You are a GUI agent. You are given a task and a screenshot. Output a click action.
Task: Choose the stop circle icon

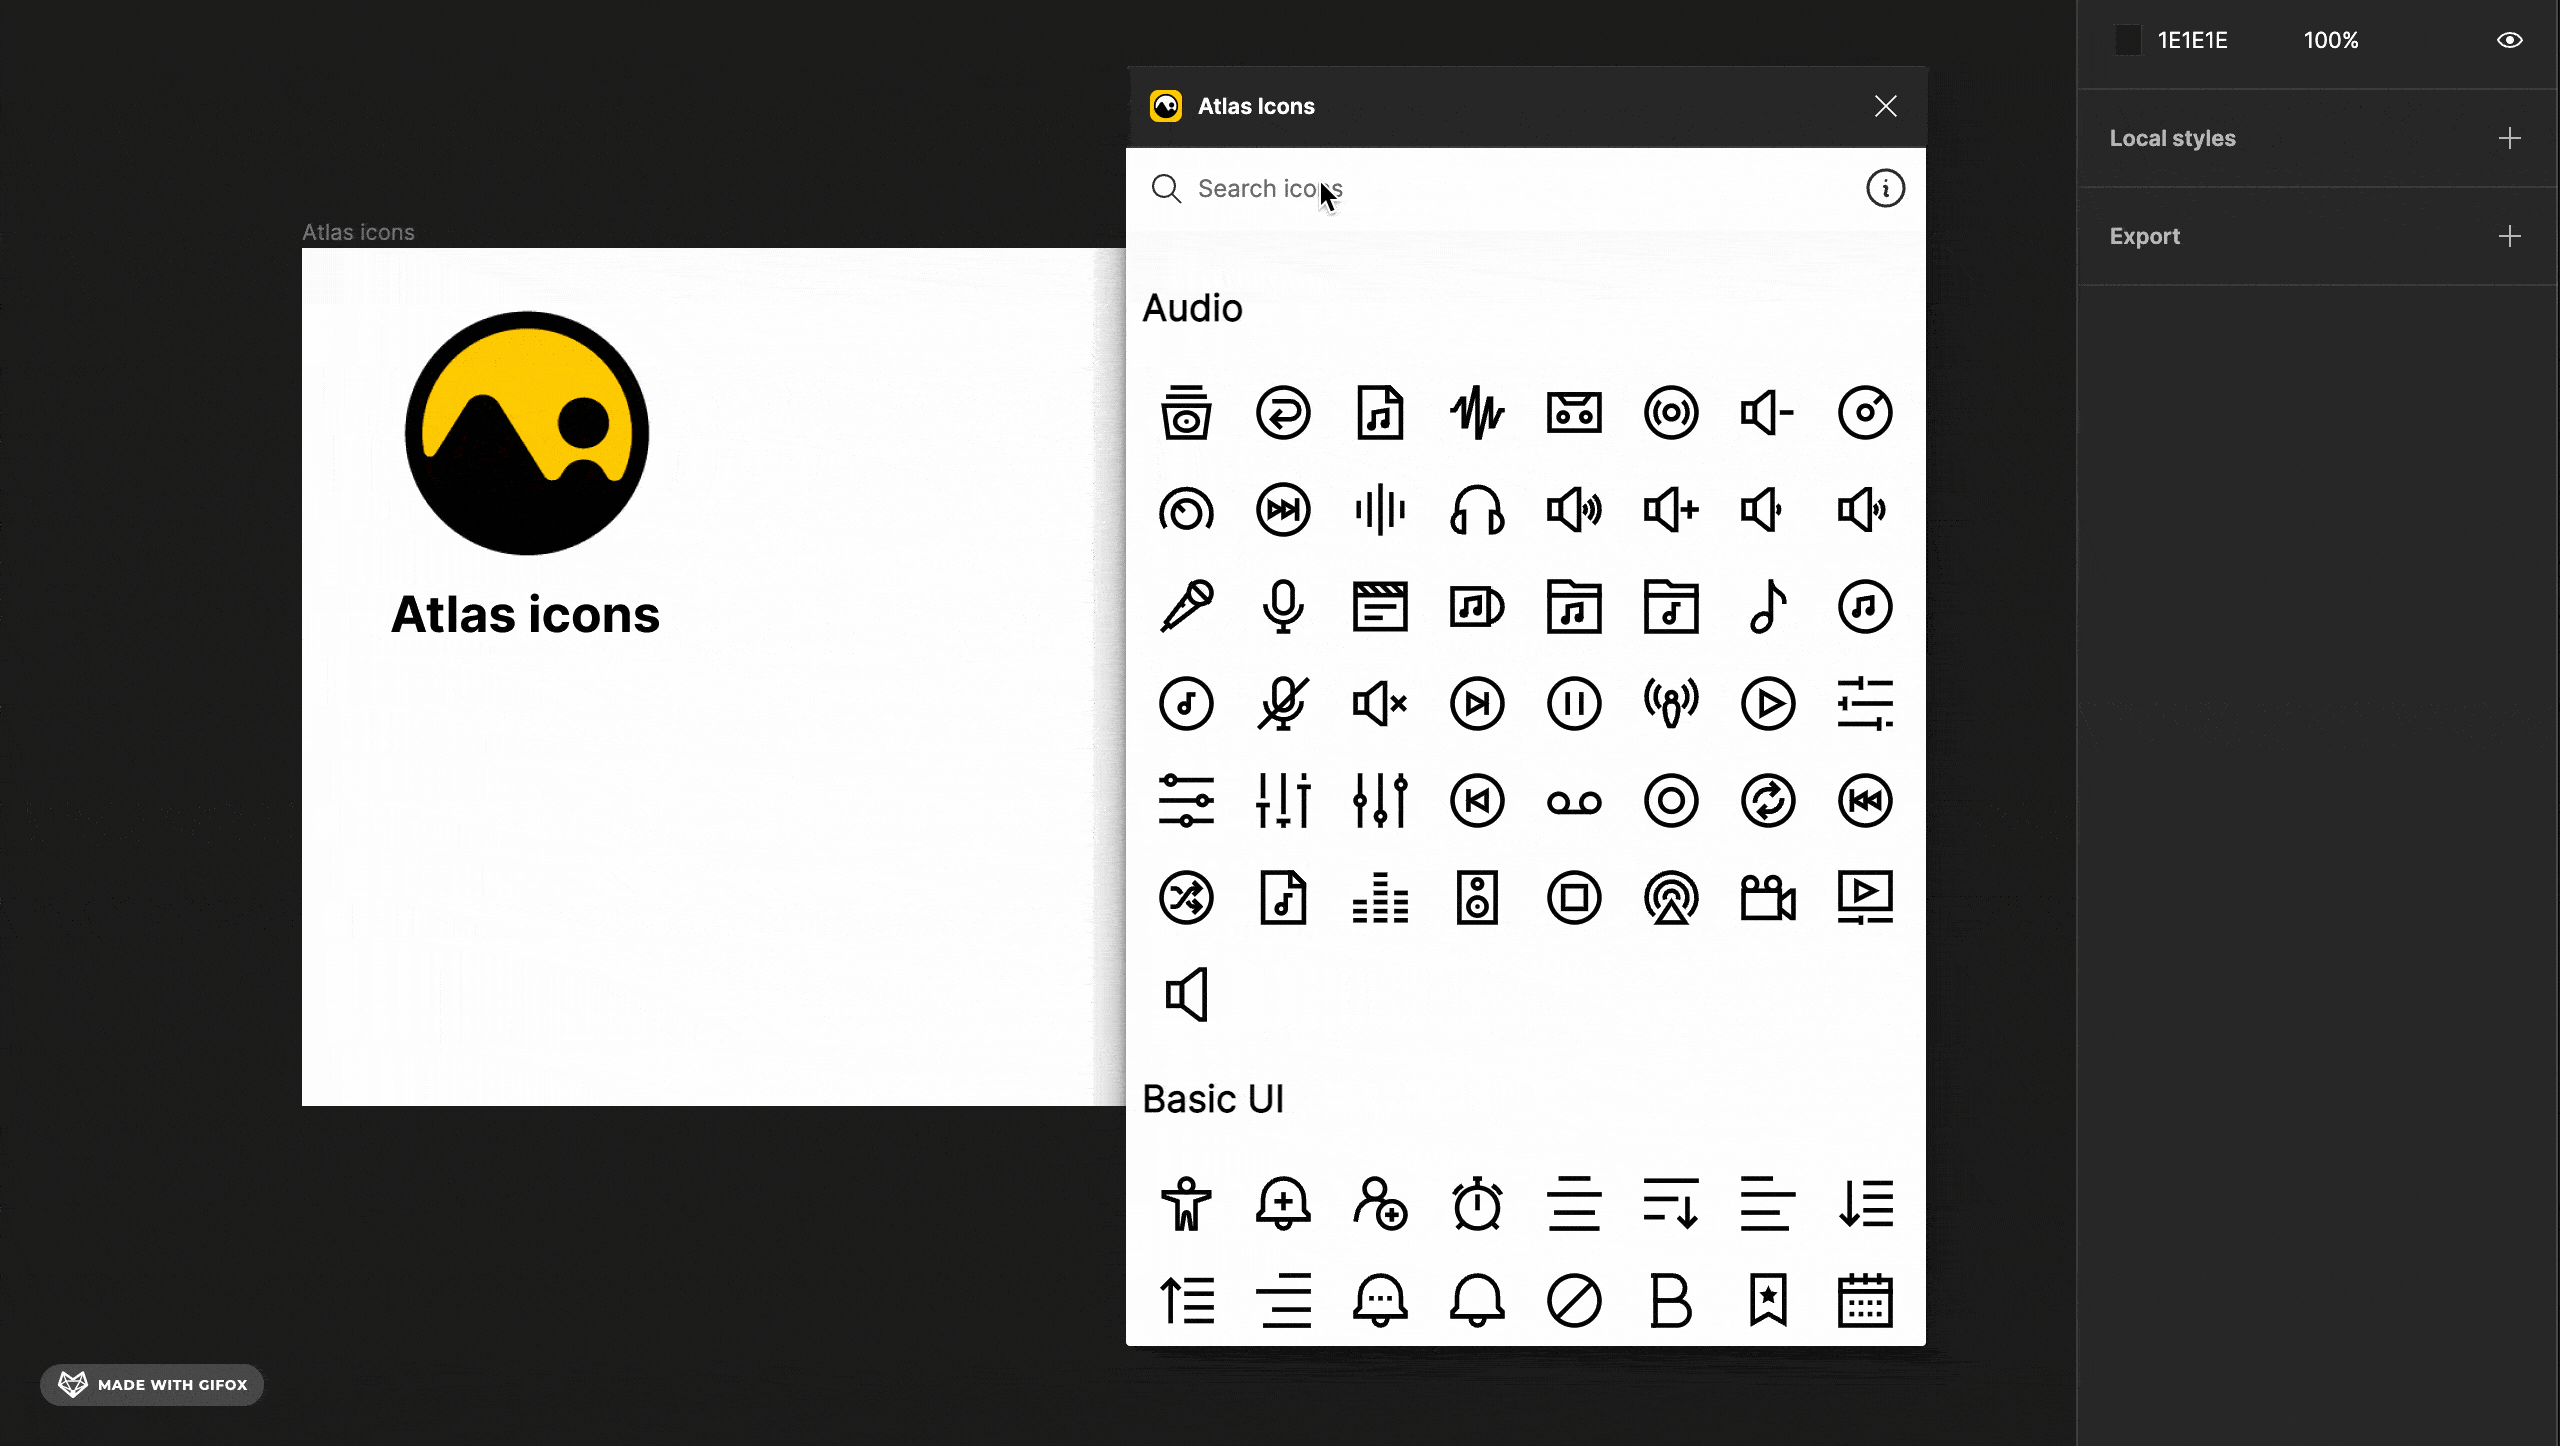[1574, 898]
